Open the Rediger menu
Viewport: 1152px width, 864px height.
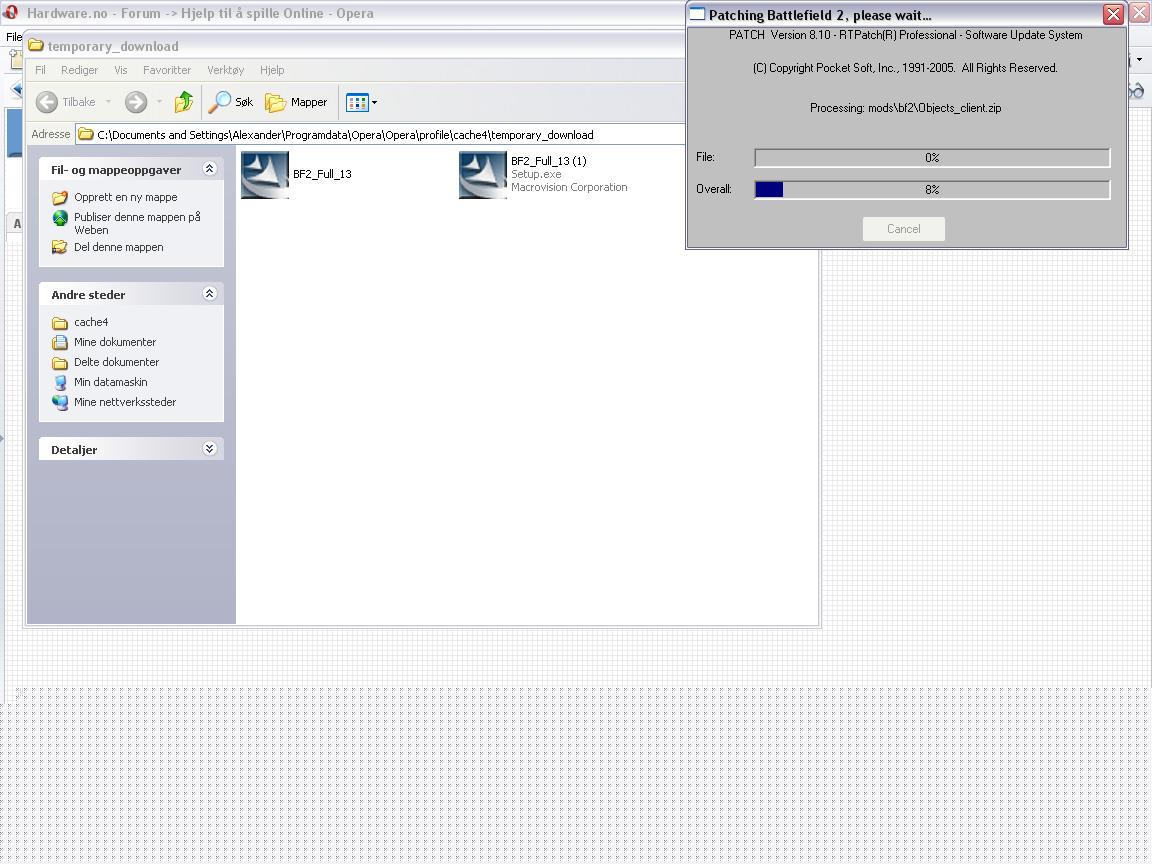coord(79,70)
